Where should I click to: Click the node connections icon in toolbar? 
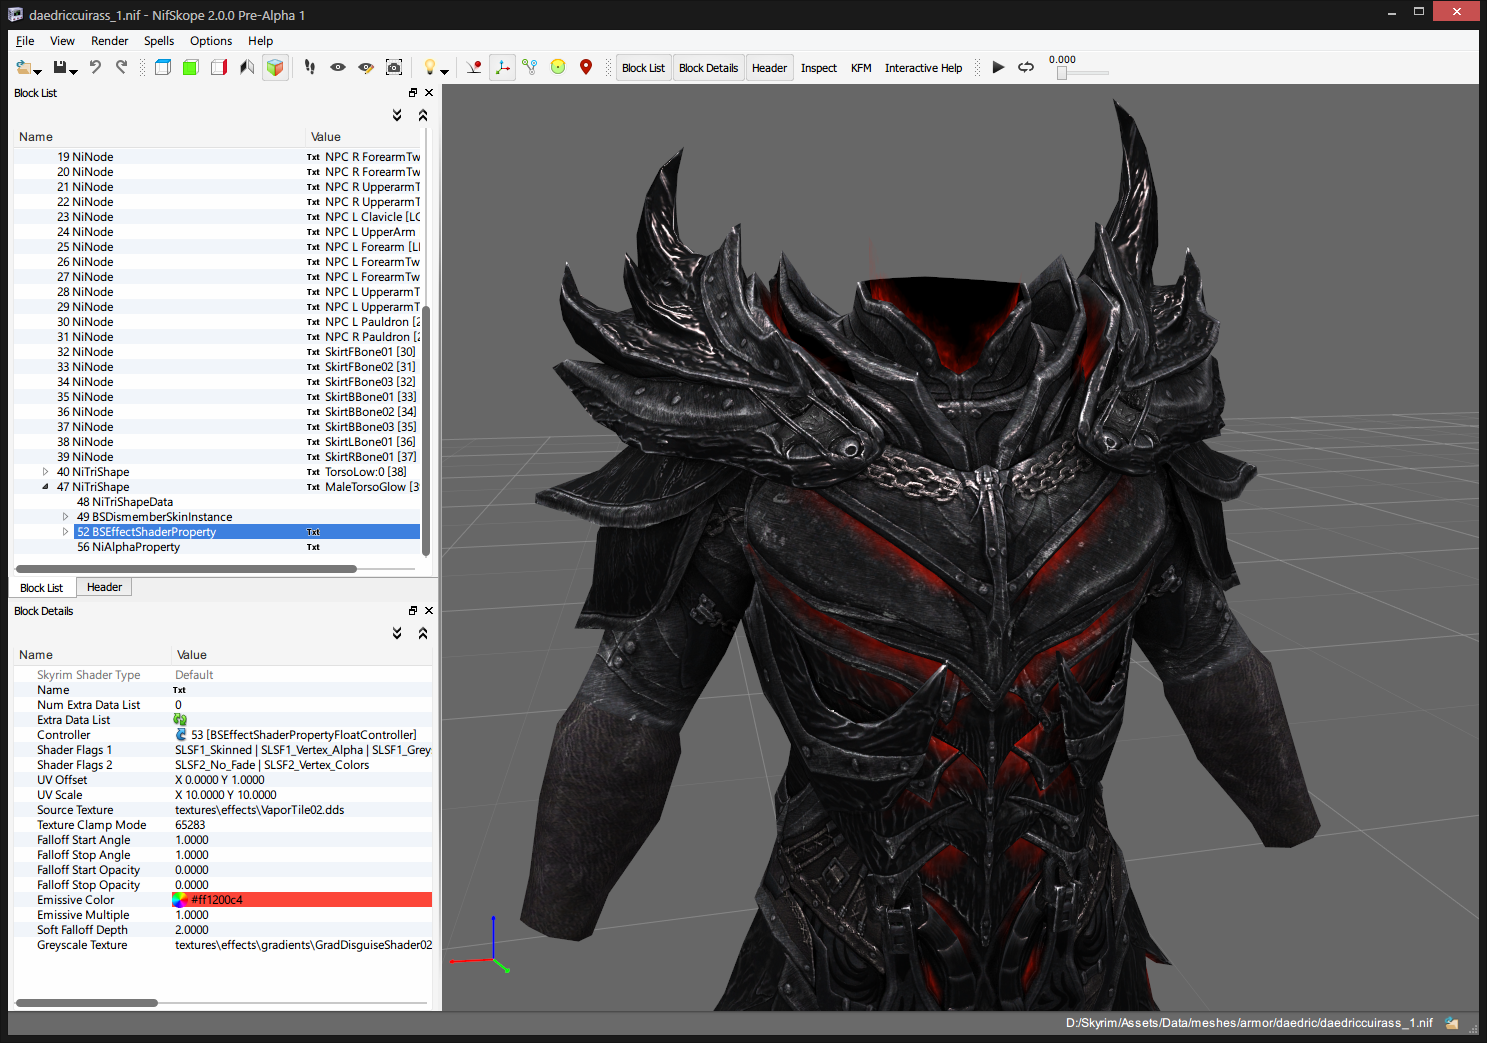point(530,67)
